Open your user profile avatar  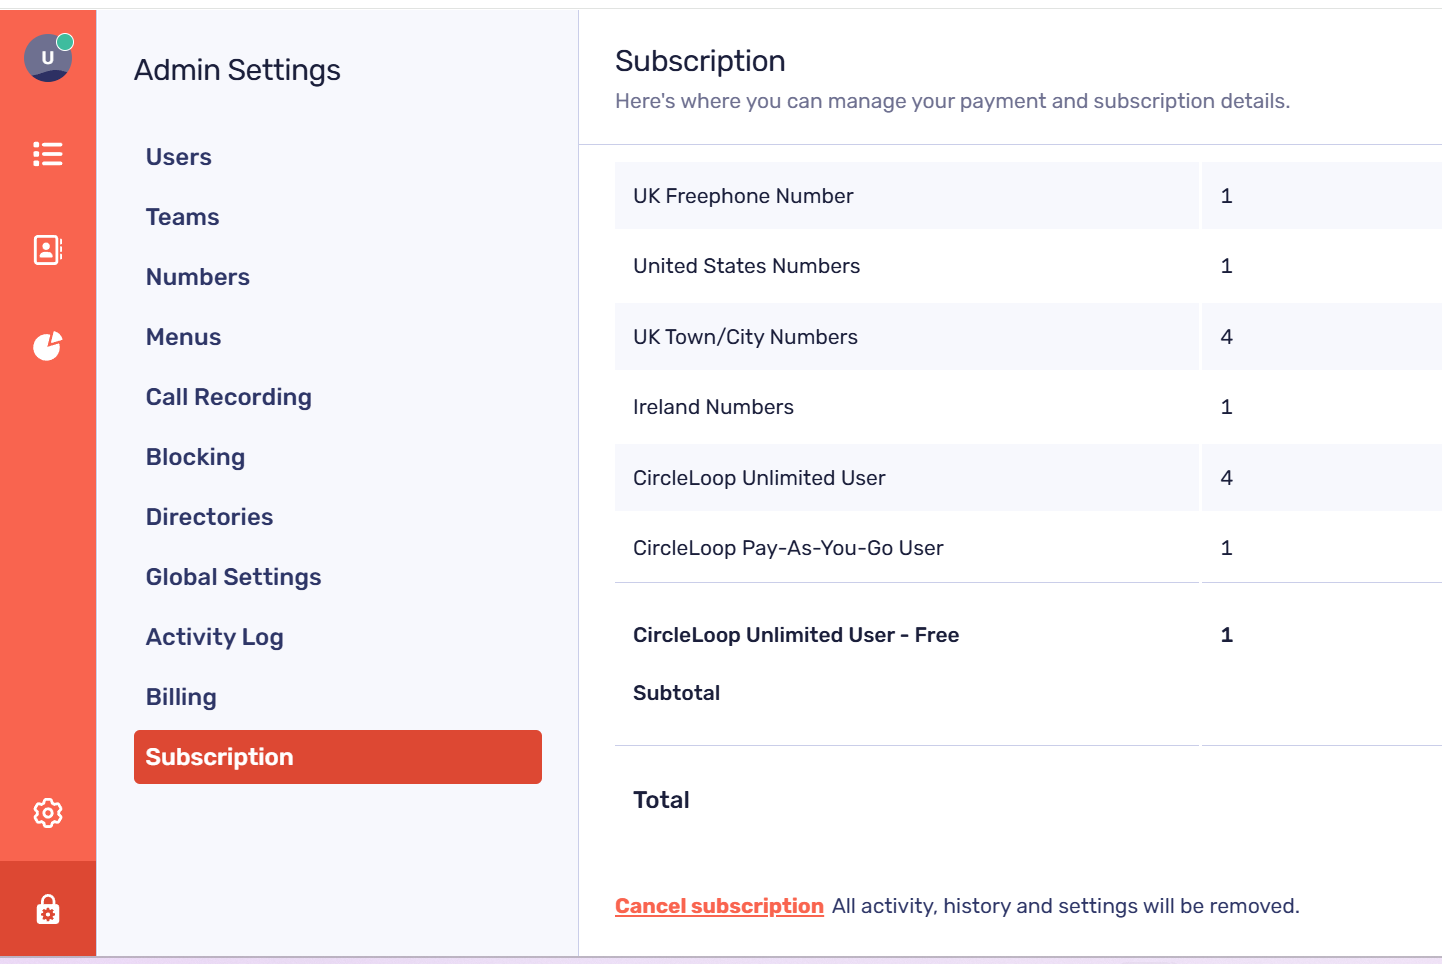(x=48, y=58)
